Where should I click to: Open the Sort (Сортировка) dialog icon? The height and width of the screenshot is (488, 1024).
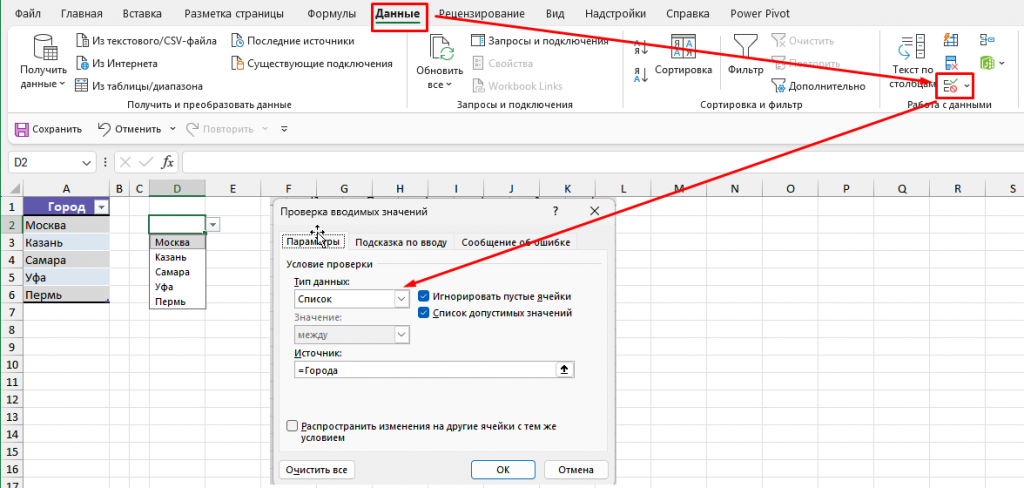coord(683,50)
